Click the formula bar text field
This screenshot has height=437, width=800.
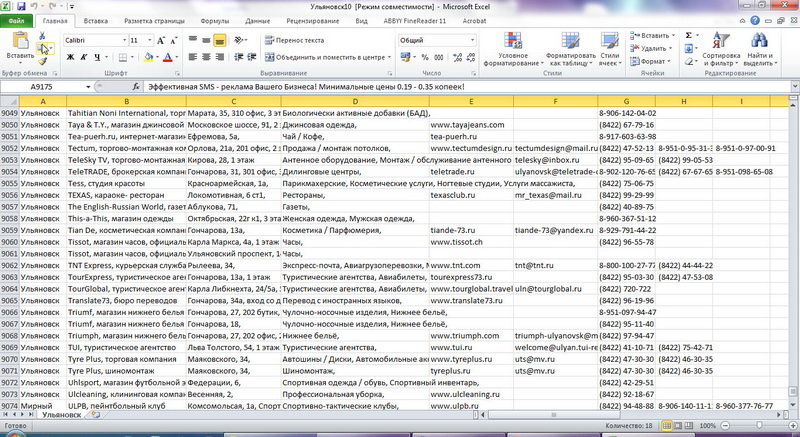(x=467, y=87)
